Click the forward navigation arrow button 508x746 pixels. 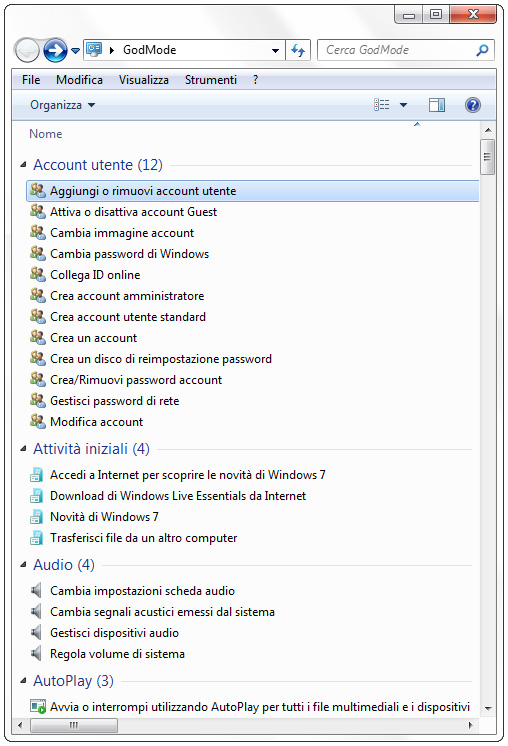click(x=55, y=50)
